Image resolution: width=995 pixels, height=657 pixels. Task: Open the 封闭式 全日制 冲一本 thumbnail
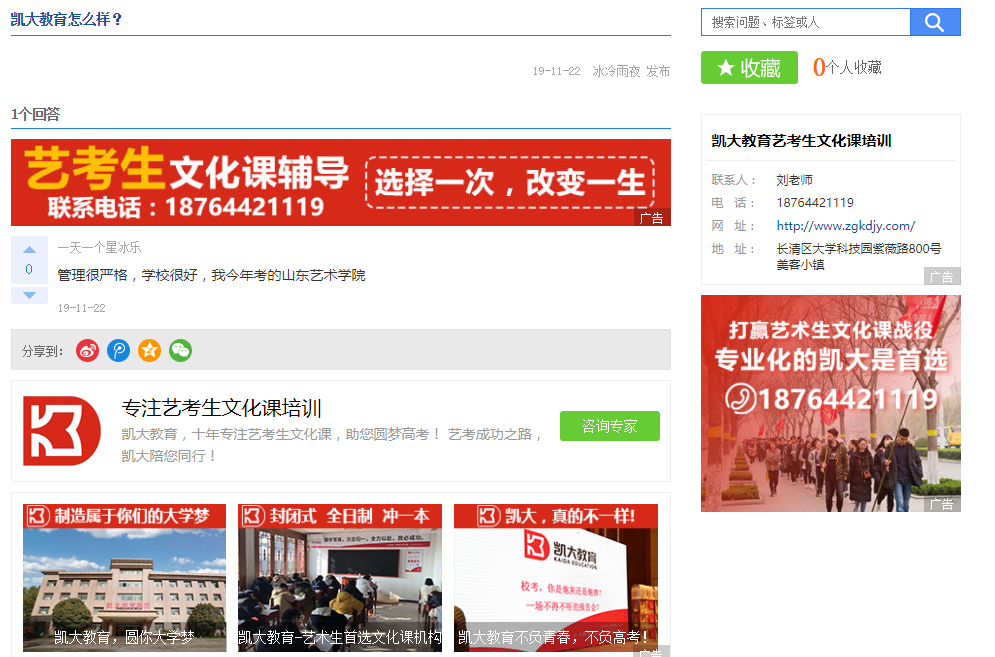[340, 578]
